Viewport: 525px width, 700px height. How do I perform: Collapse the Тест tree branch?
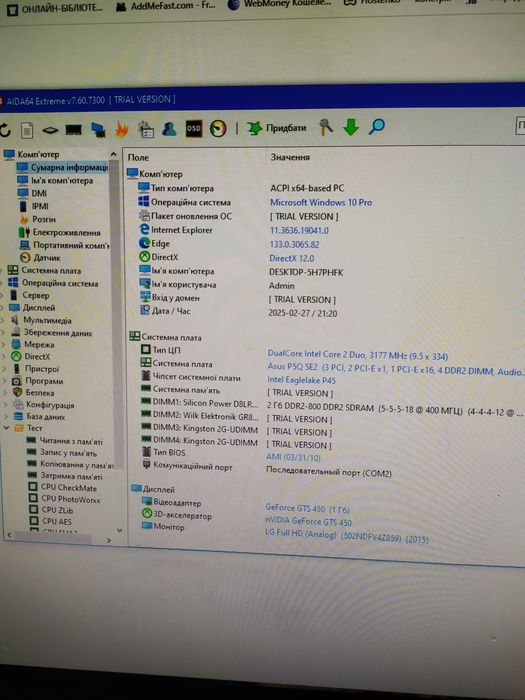(6, 428)
